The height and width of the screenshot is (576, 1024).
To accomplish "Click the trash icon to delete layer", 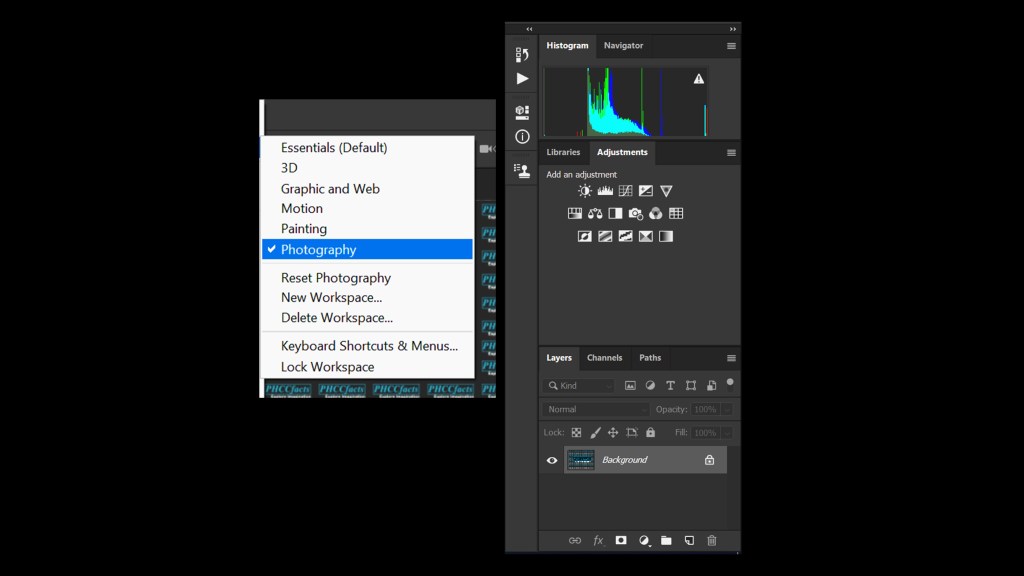I will [712, 540].
